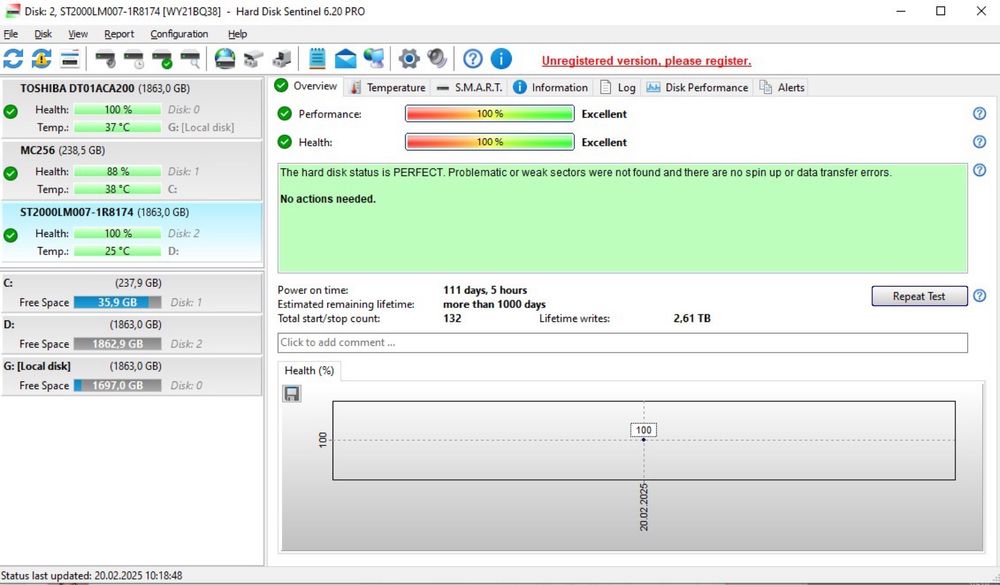Open the blue notepad report icon
Viewport: 1000px width, 585px height.
[317, 59]
